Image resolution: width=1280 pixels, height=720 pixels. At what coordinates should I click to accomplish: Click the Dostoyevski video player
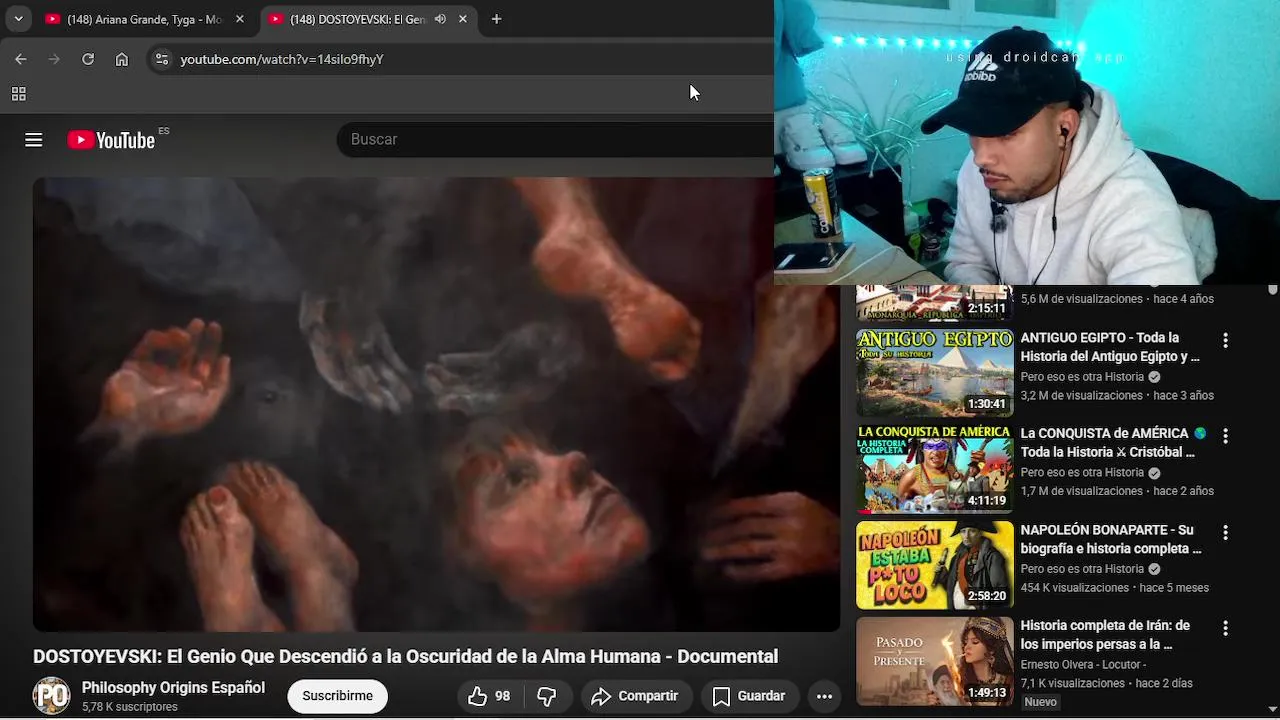[x=436, y=404]
